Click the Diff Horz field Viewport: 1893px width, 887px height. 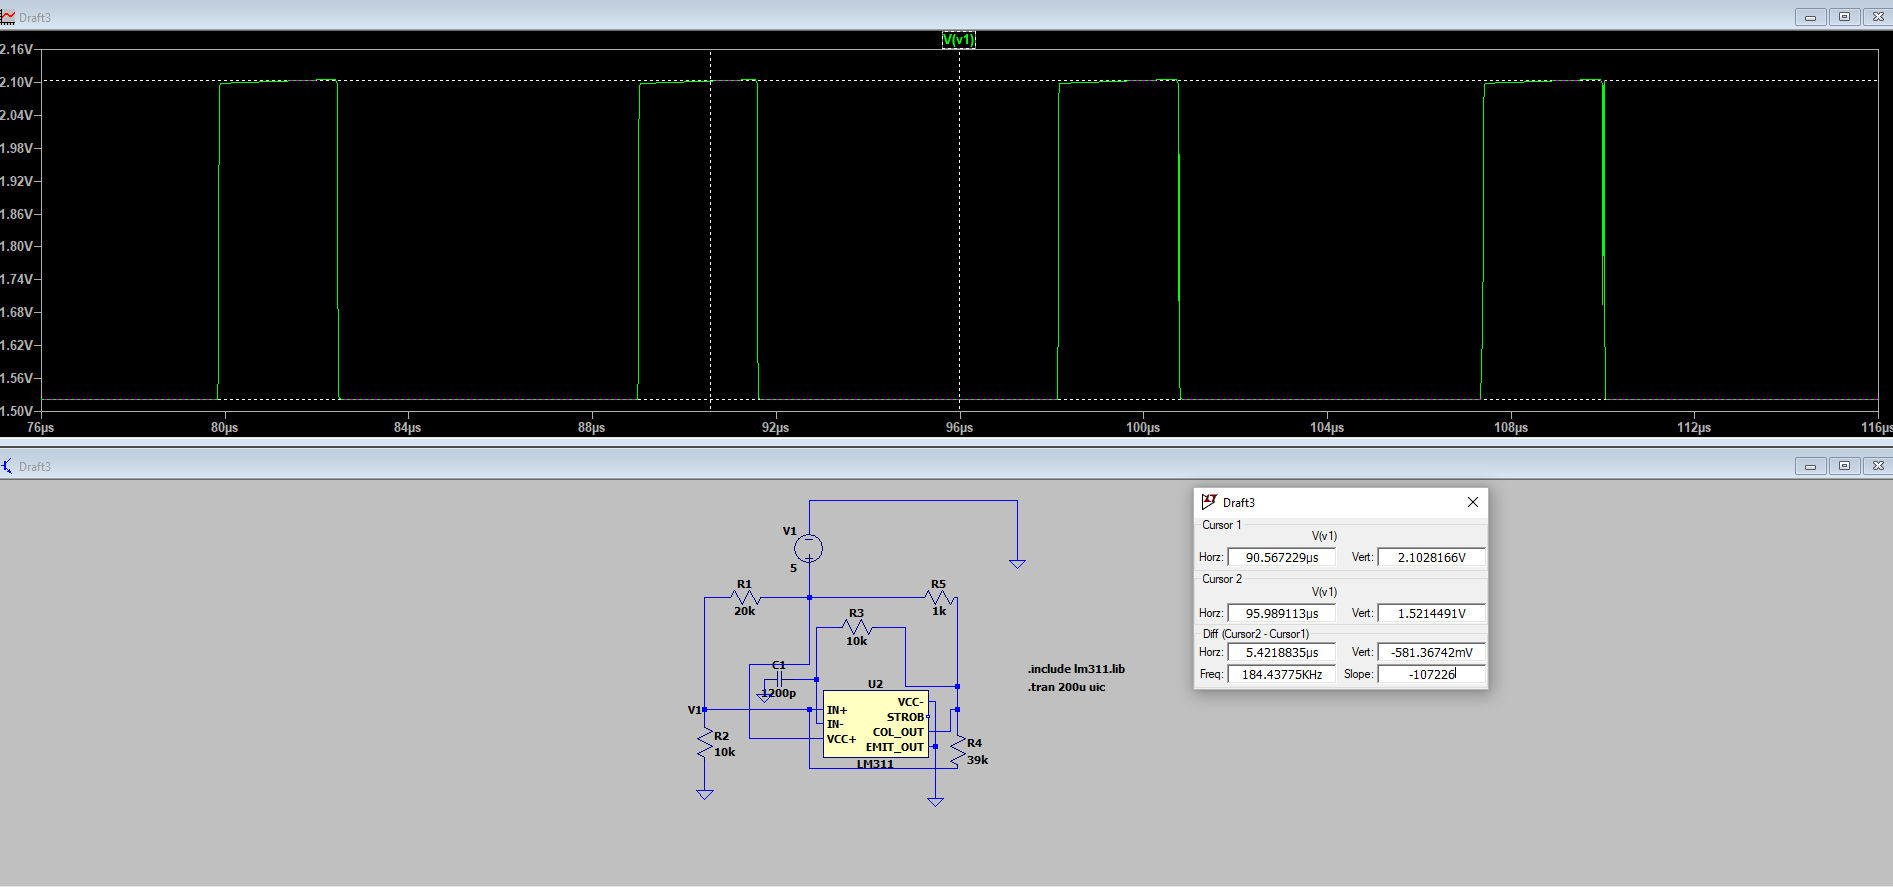[x=1281, y=652]
